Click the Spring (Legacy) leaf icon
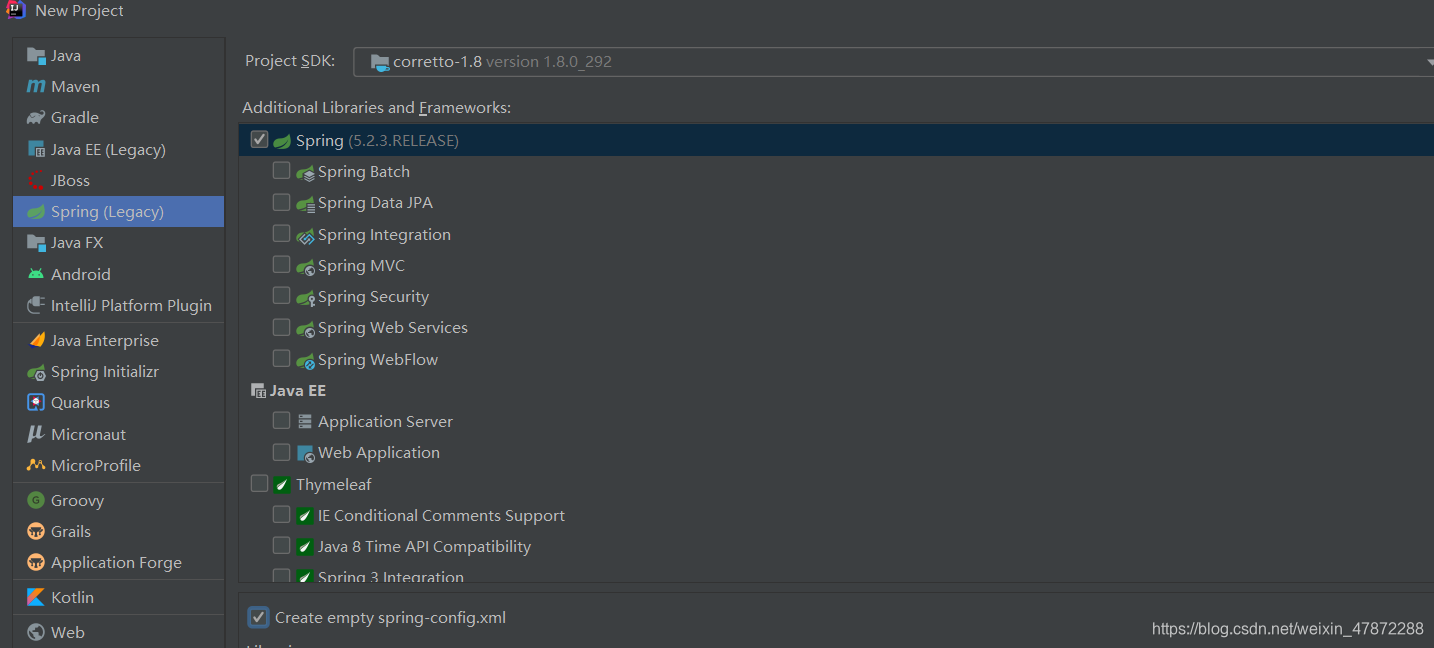This screenshot has height=648, width=1434. point(36,212)
